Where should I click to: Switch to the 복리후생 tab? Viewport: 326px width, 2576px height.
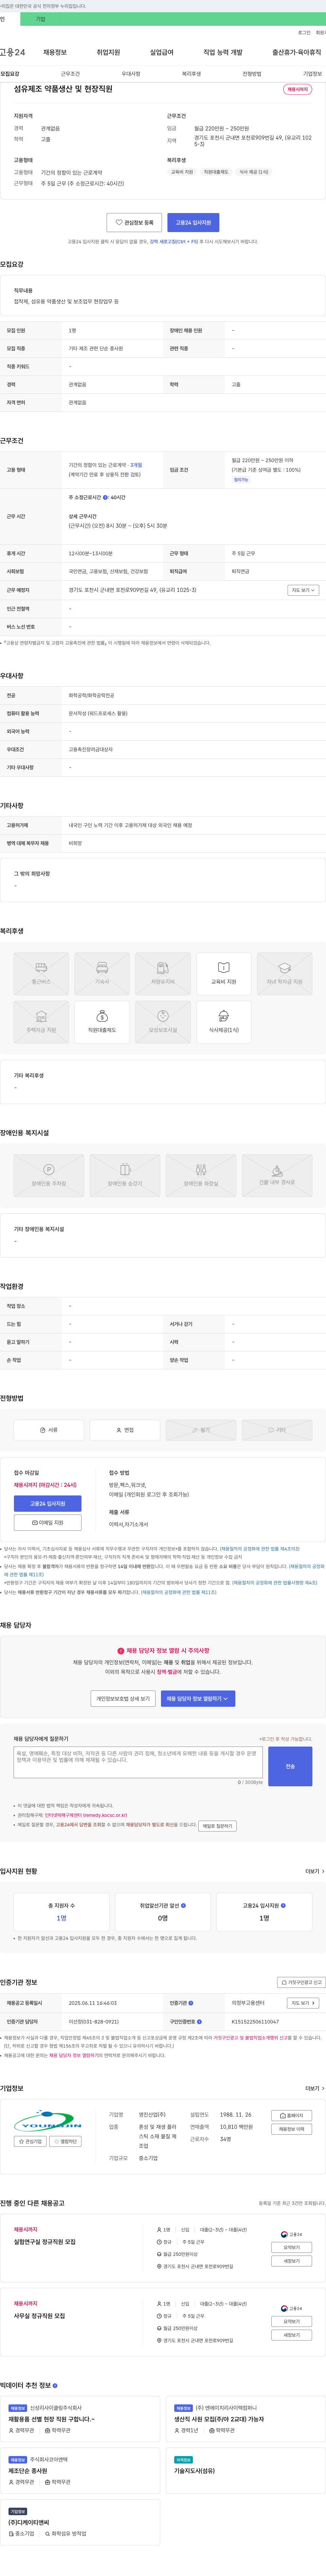coord(191,74)
